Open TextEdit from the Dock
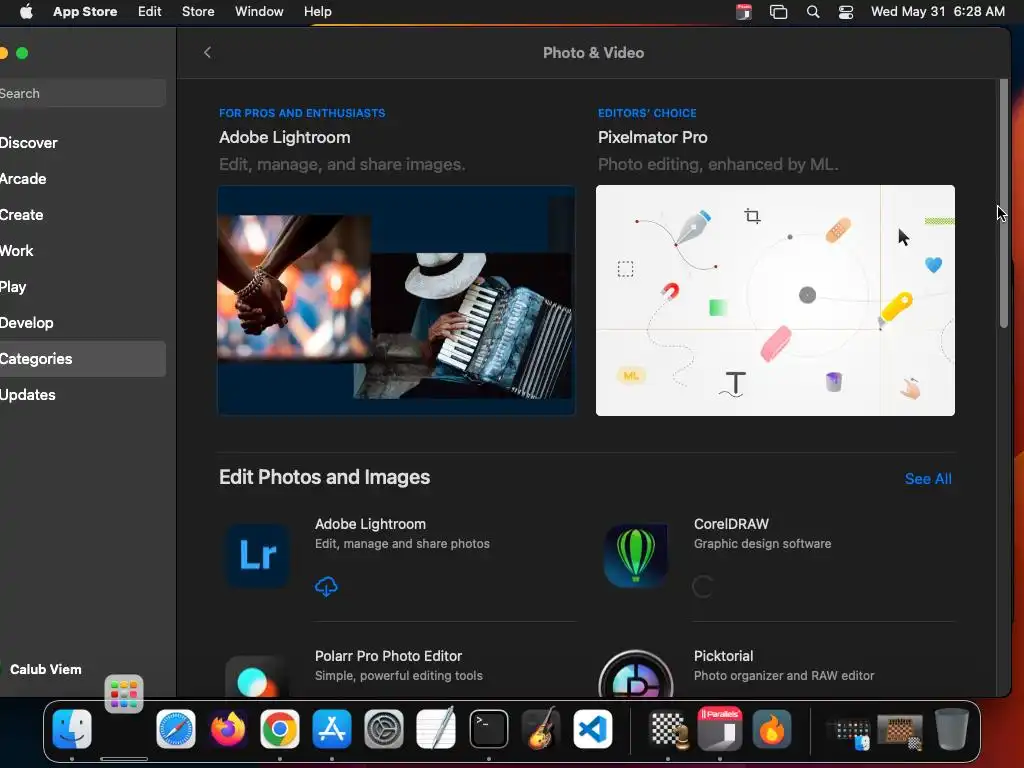The image size is (1024, 768). tap(436, 729)
